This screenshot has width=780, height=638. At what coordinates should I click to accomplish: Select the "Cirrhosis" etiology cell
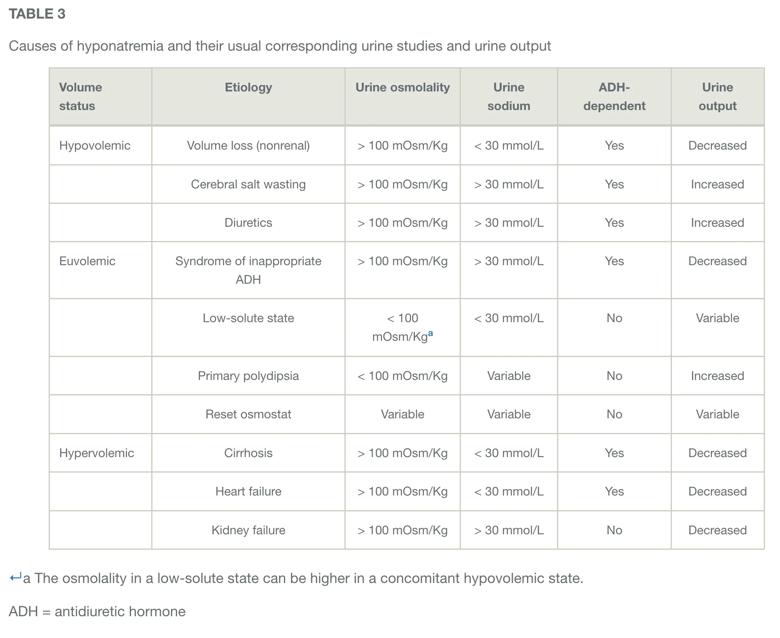pyautogui.click(x=248, y=453)
